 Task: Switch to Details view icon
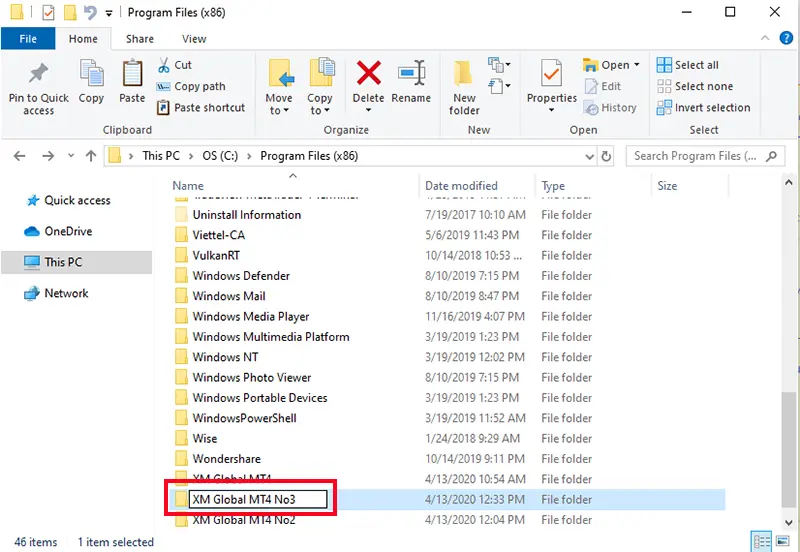click(x=762, y=541)
